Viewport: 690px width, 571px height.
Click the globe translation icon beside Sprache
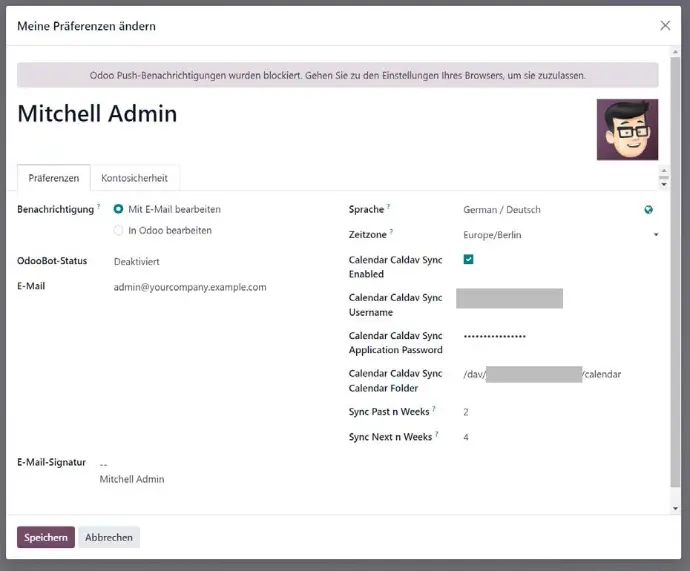(649, 210)
